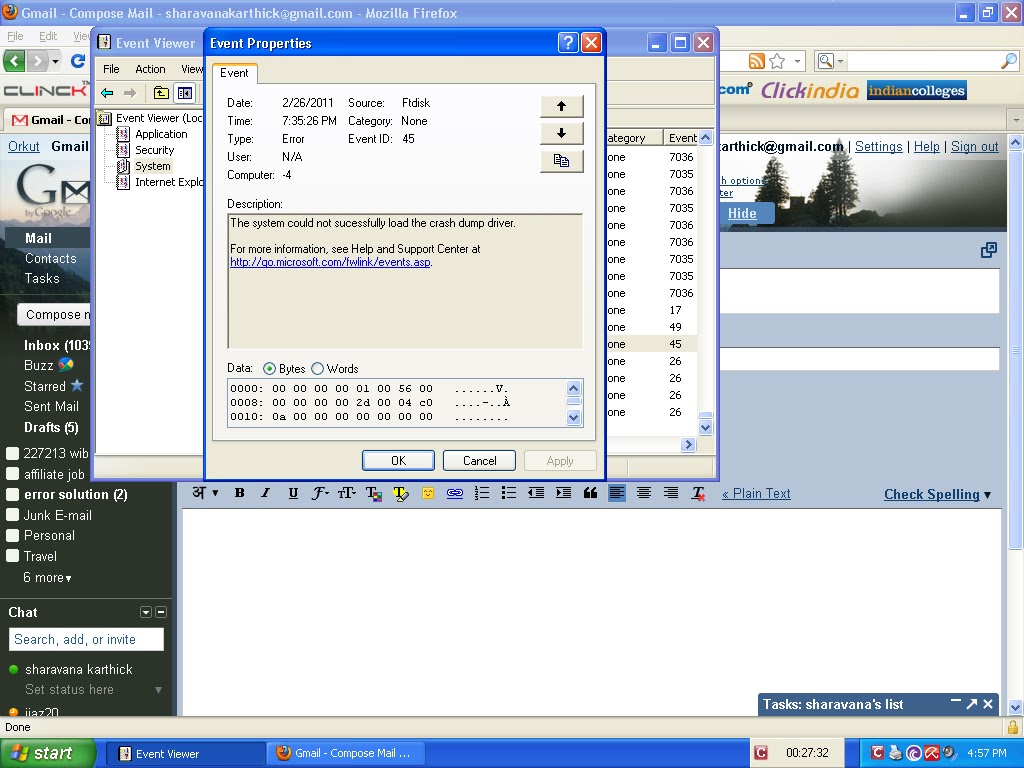Click the Gmail Settings link
The image size is (1024, 768).
point(878,146)
